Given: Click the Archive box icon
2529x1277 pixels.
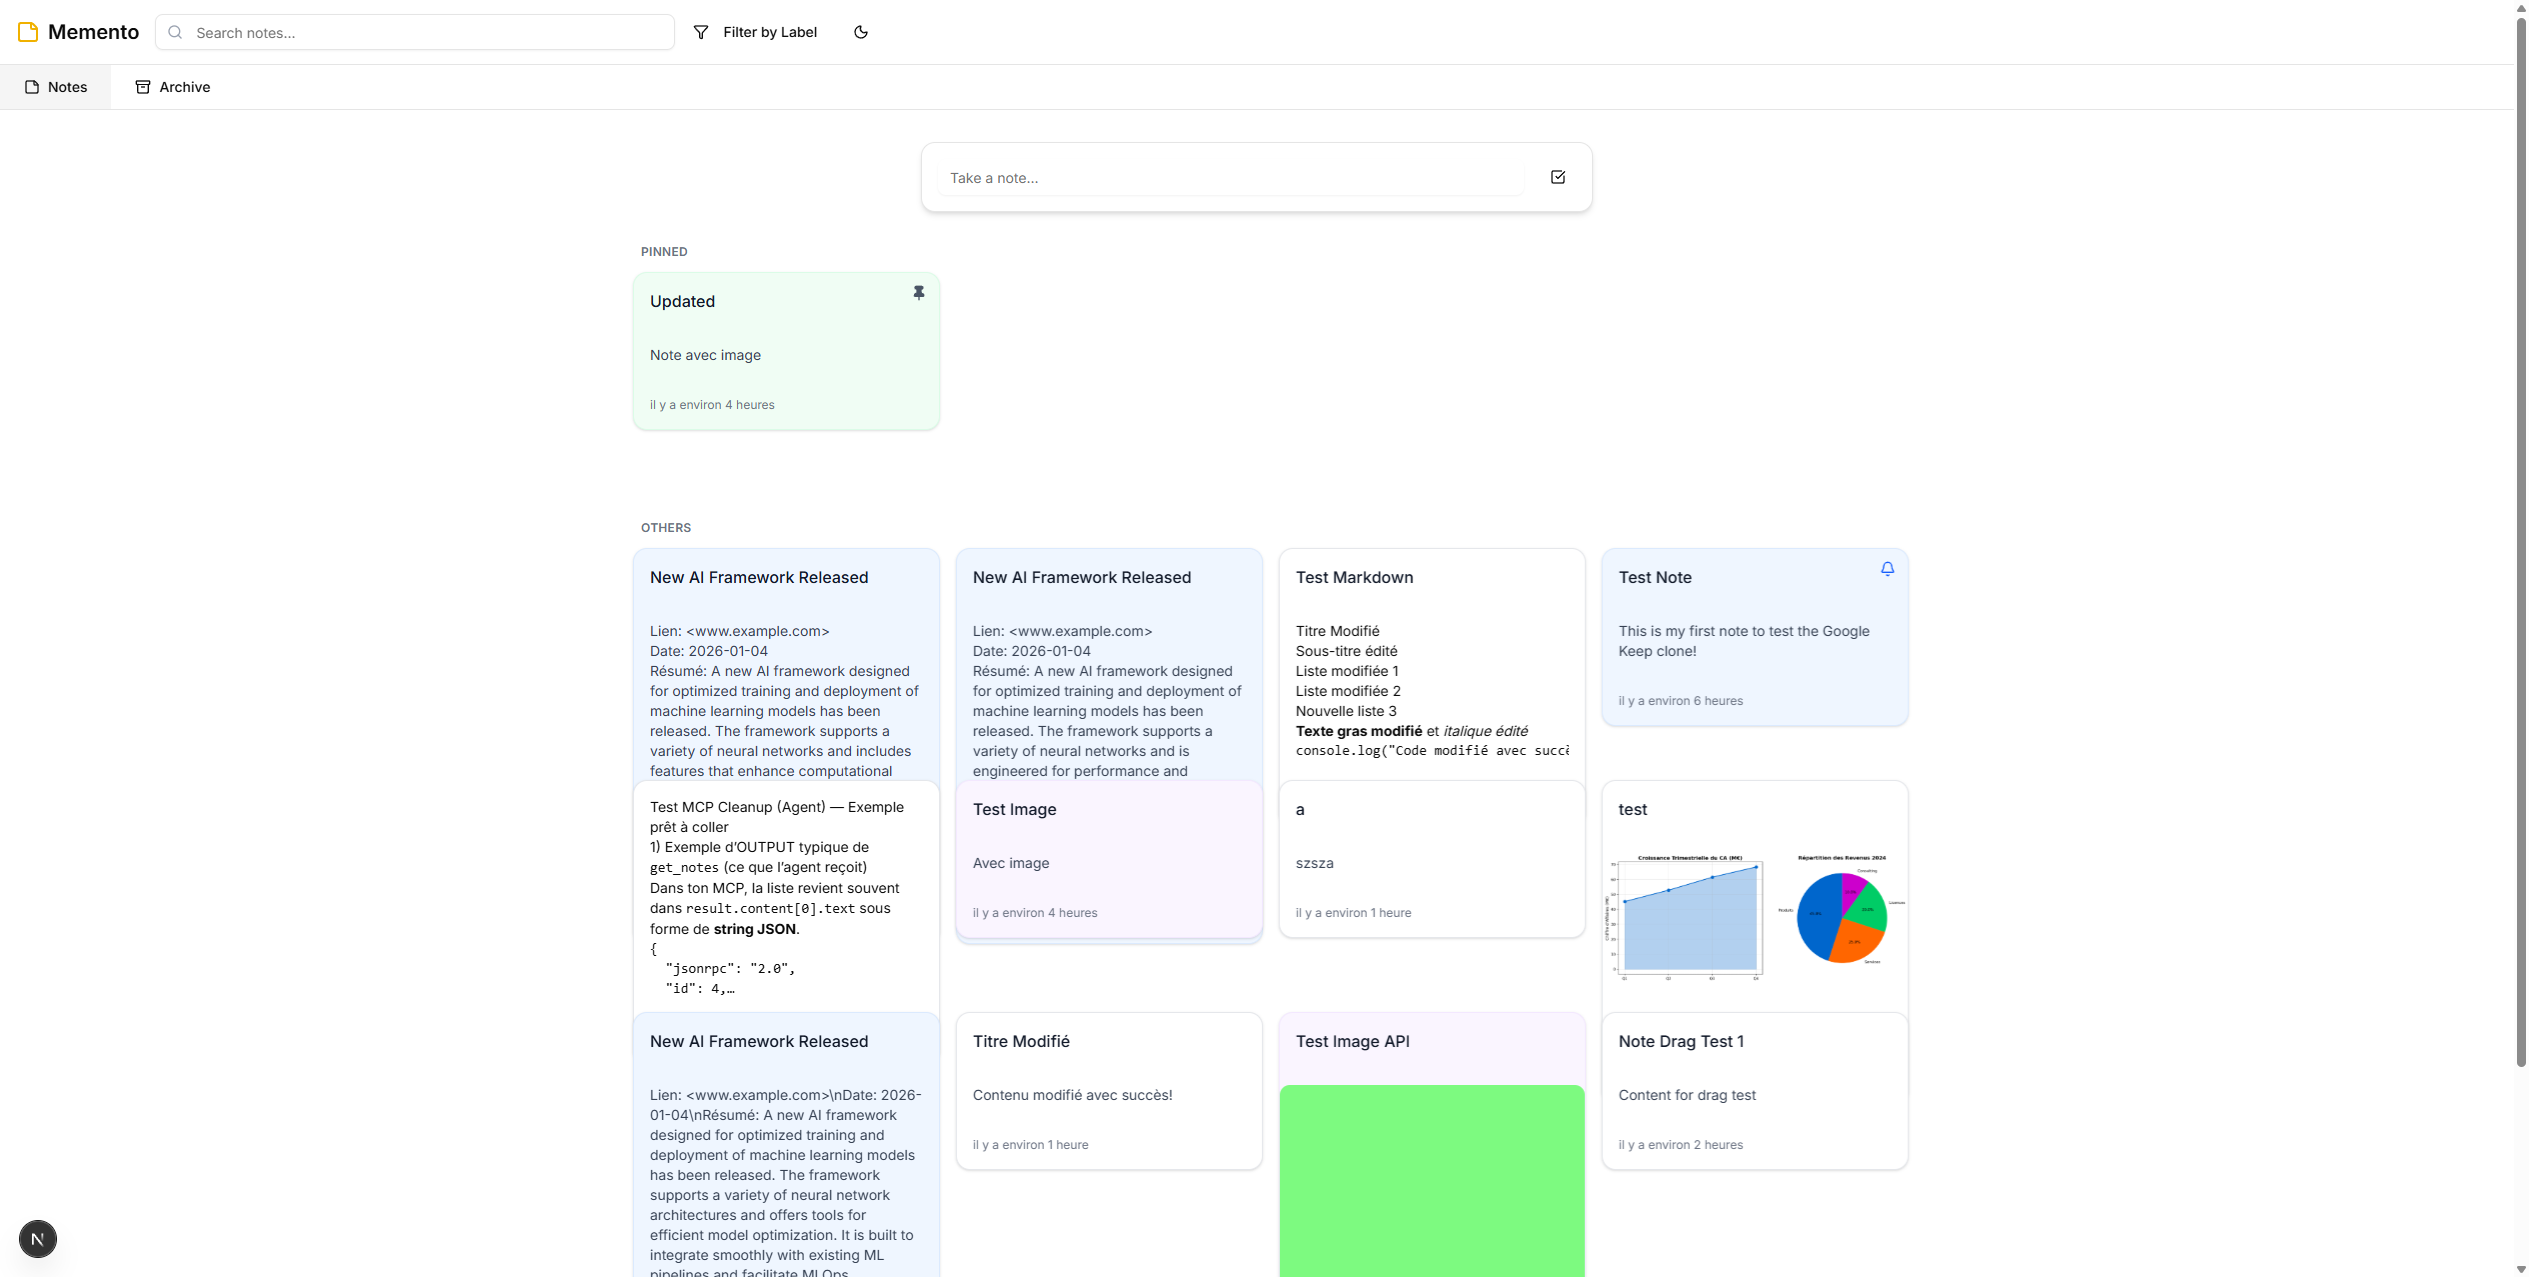Looking at the screenshot, I should [x=143, y=87].
